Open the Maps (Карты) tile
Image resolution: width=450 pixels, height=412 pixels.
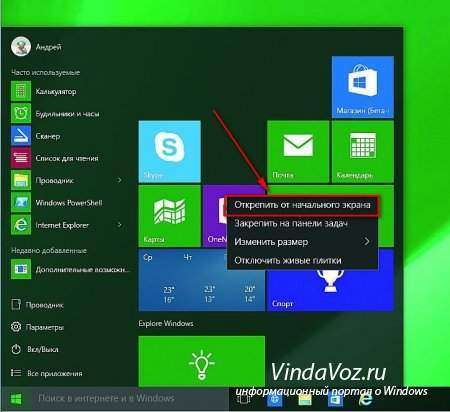pyautogui.click(x=169, y=216)
